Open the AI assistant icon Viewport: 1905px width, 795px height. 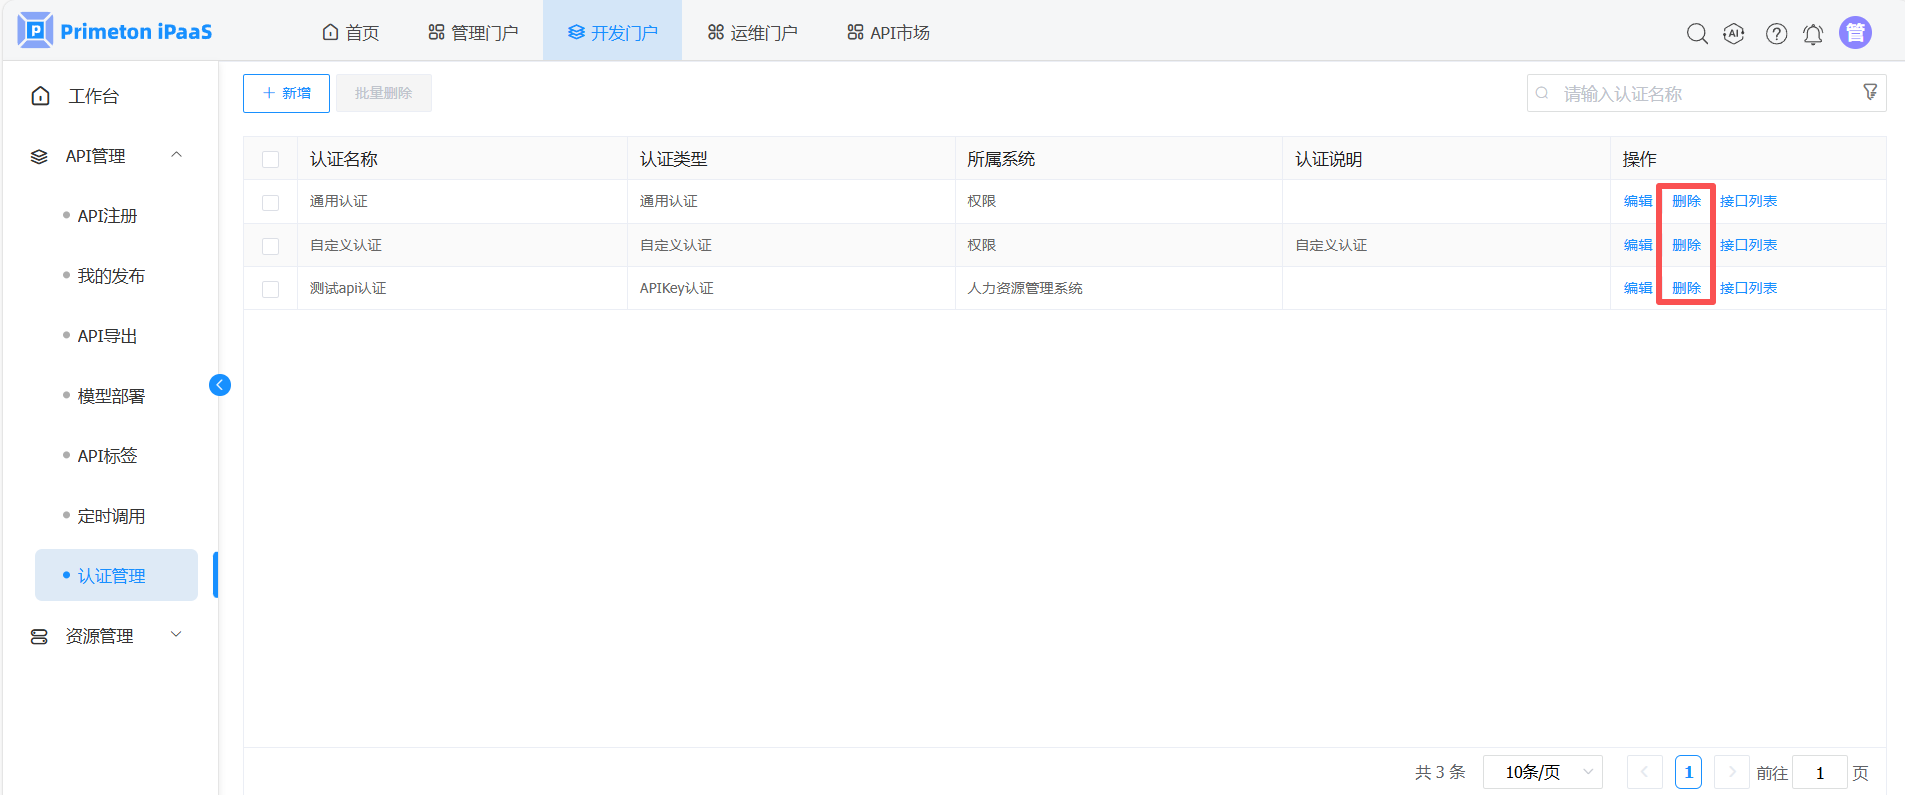point(1734,34)
